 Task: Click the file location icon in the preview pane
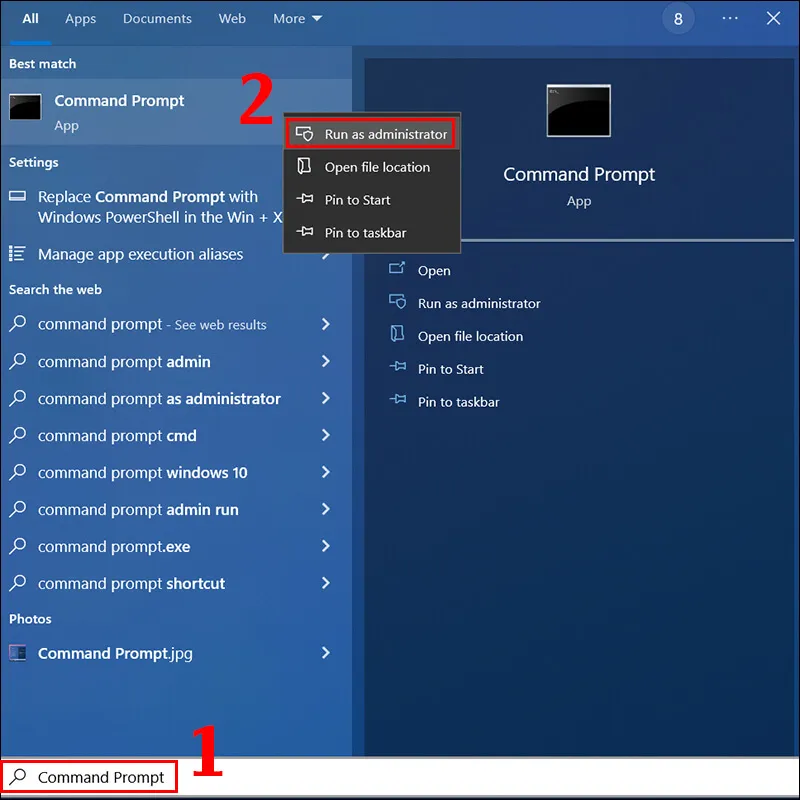(x=397, y=334)
